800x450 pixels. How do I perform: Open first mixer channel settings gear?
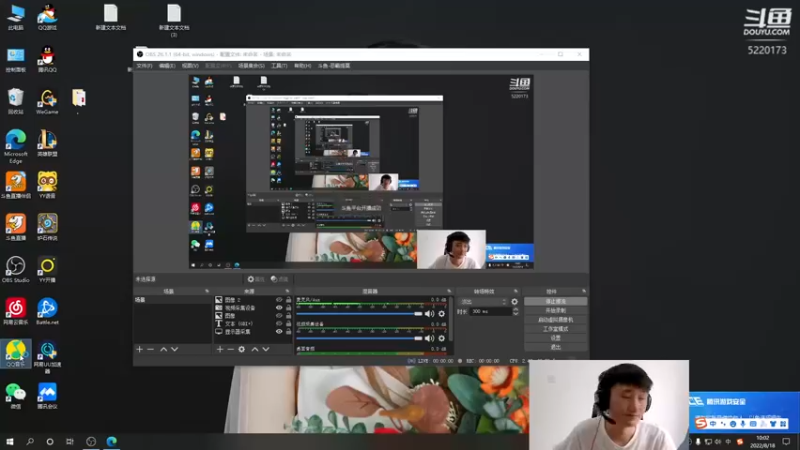[442, 314]
